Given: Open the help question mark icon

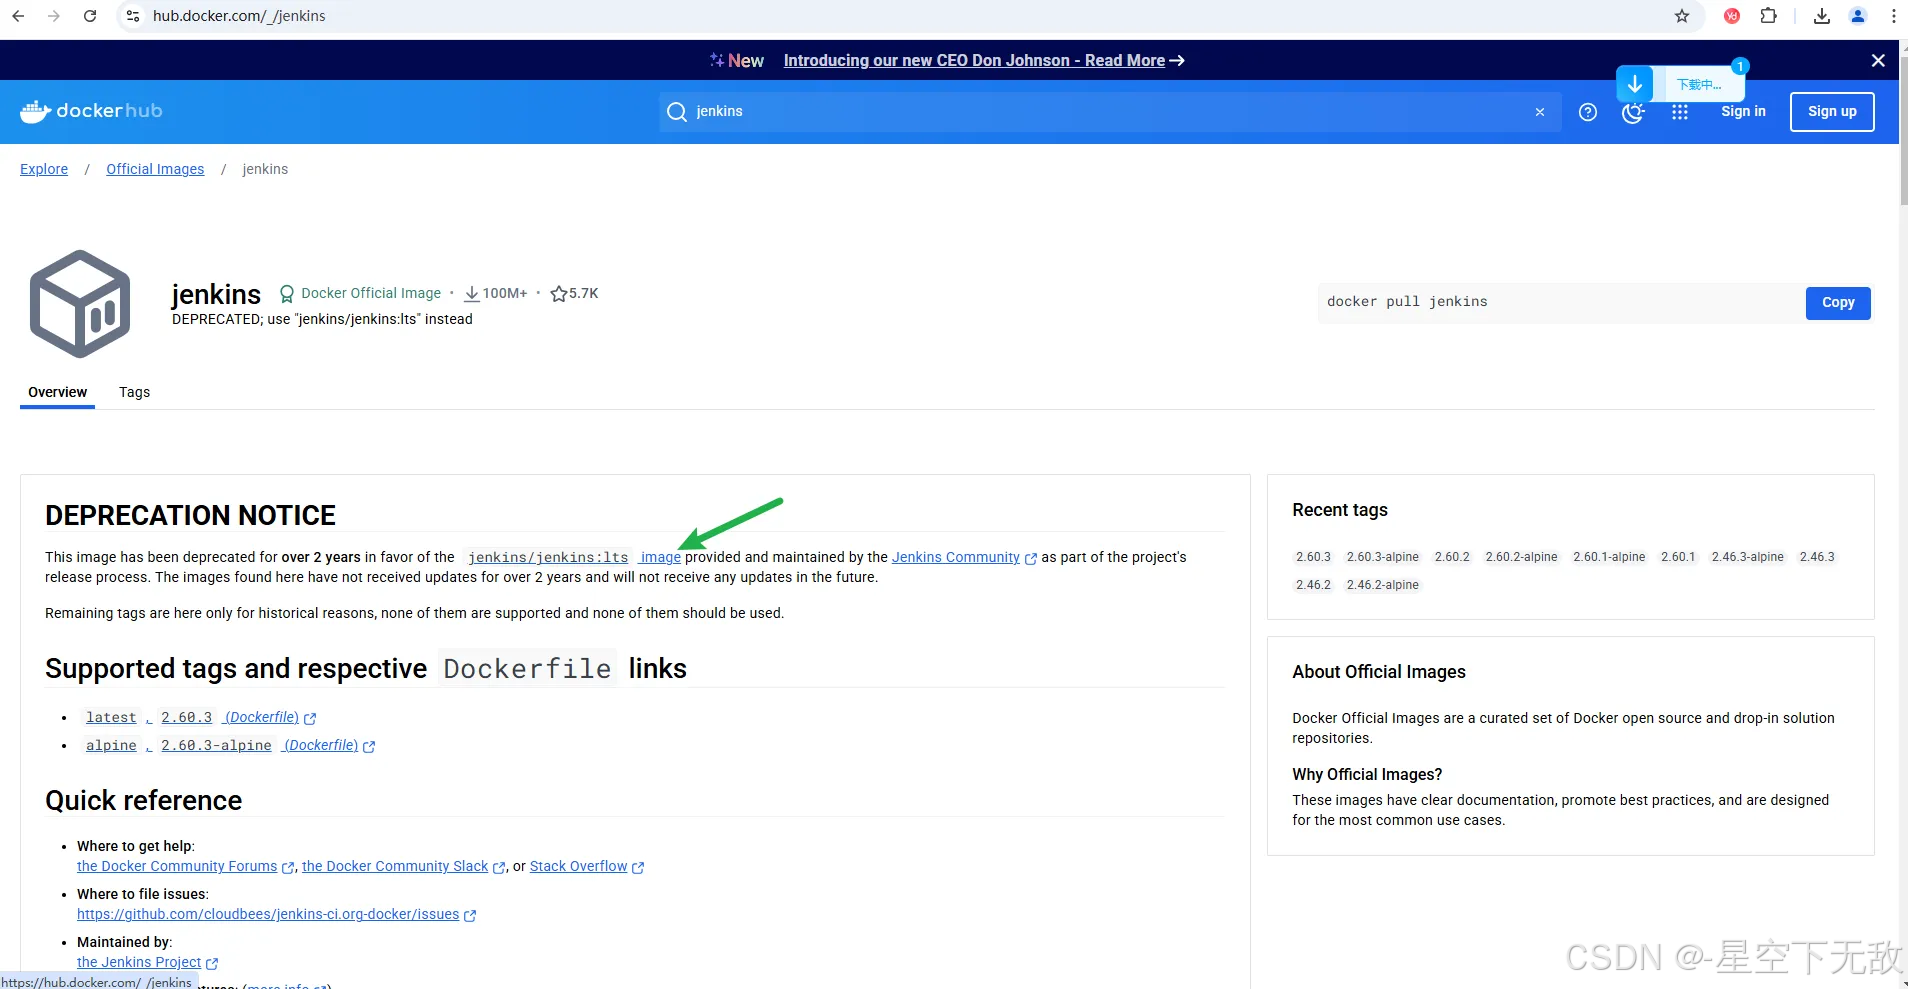Looking at the screenshot, I should coord(1588,112).
